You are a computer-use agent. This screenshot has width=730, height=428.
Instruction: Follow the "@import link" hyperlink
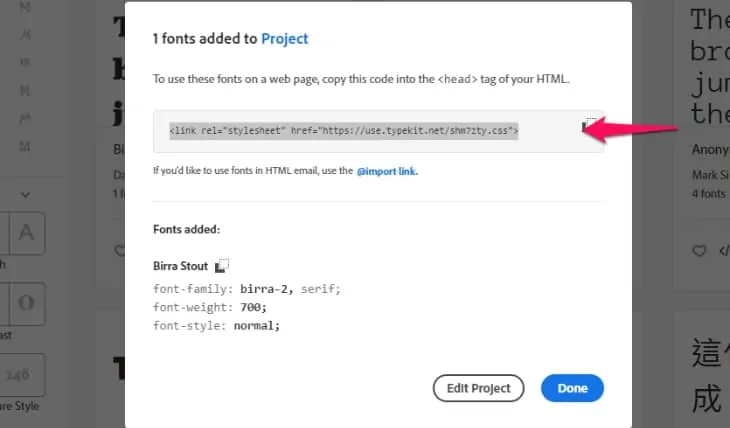coord(387,171)
